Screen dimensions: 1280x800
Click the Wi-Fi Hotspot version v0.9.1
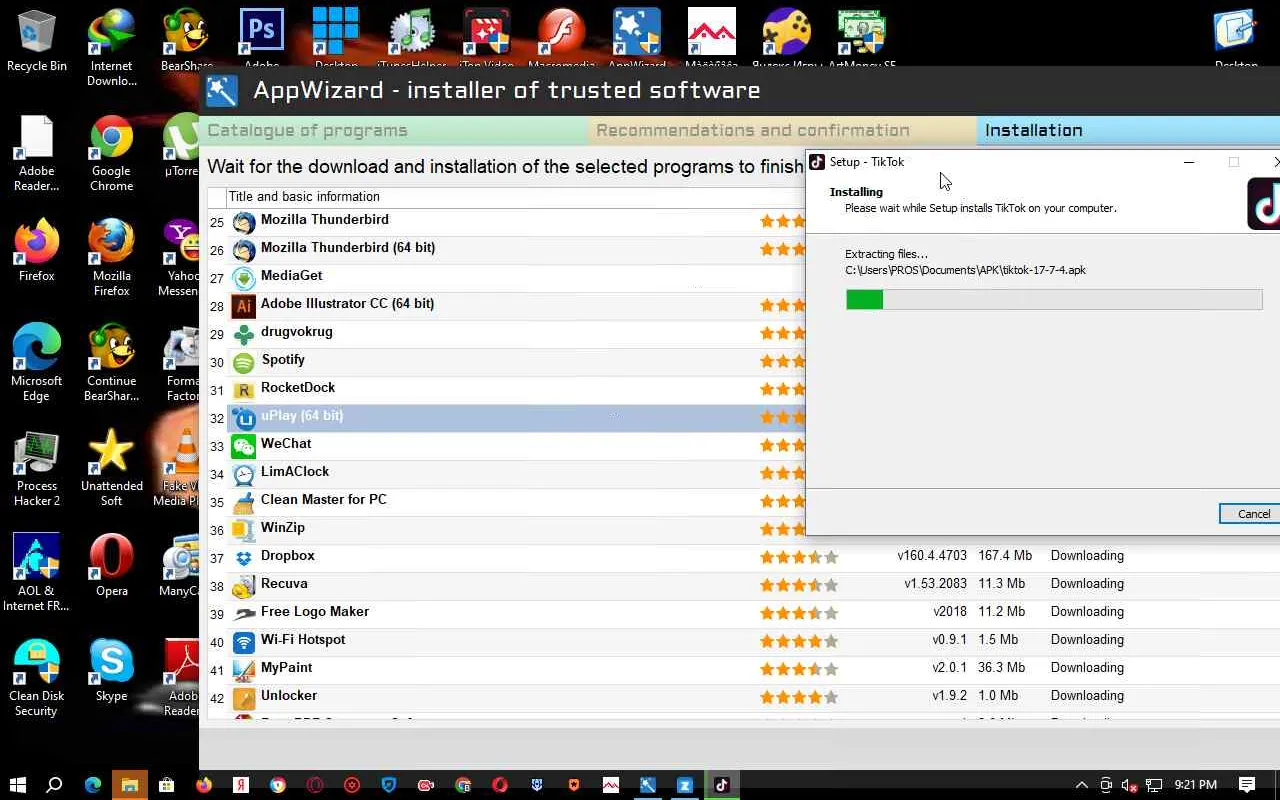(950, 640)
